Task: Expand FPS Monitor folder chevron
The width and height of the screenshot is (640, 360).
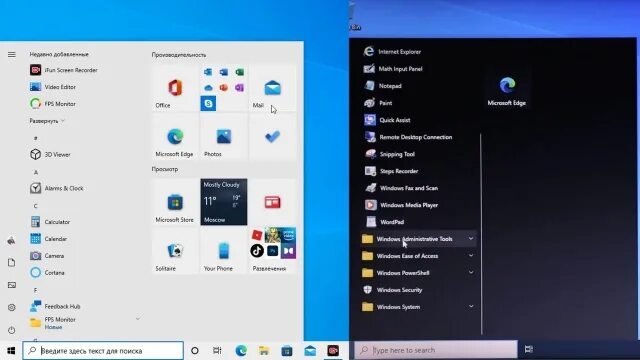Action: point(138,318)
